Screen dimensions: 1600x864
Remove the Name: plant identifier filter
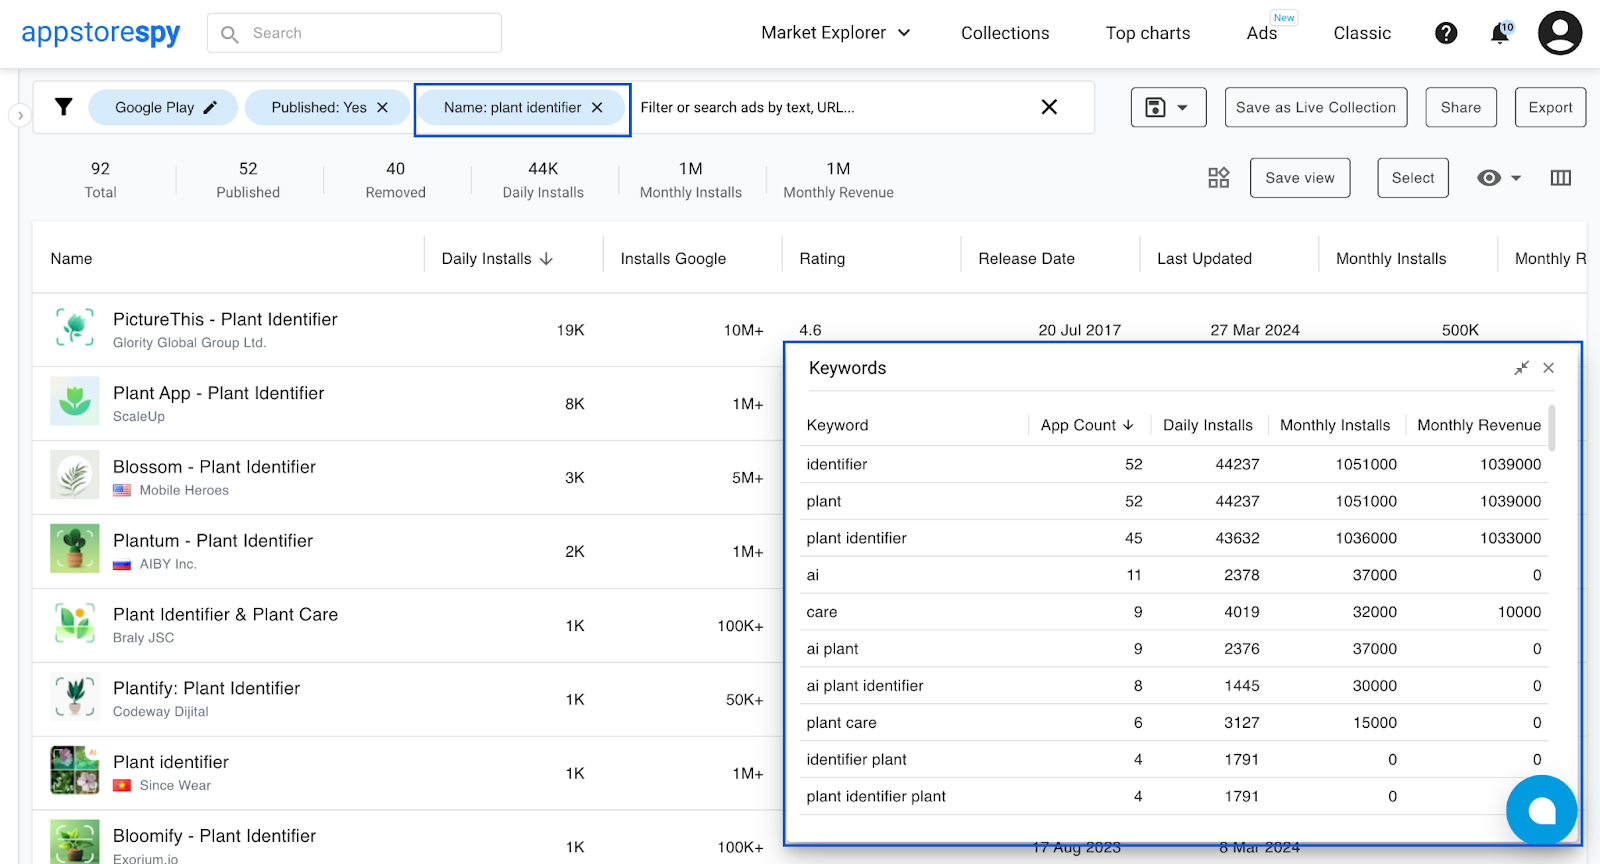(x=597, y=107)
